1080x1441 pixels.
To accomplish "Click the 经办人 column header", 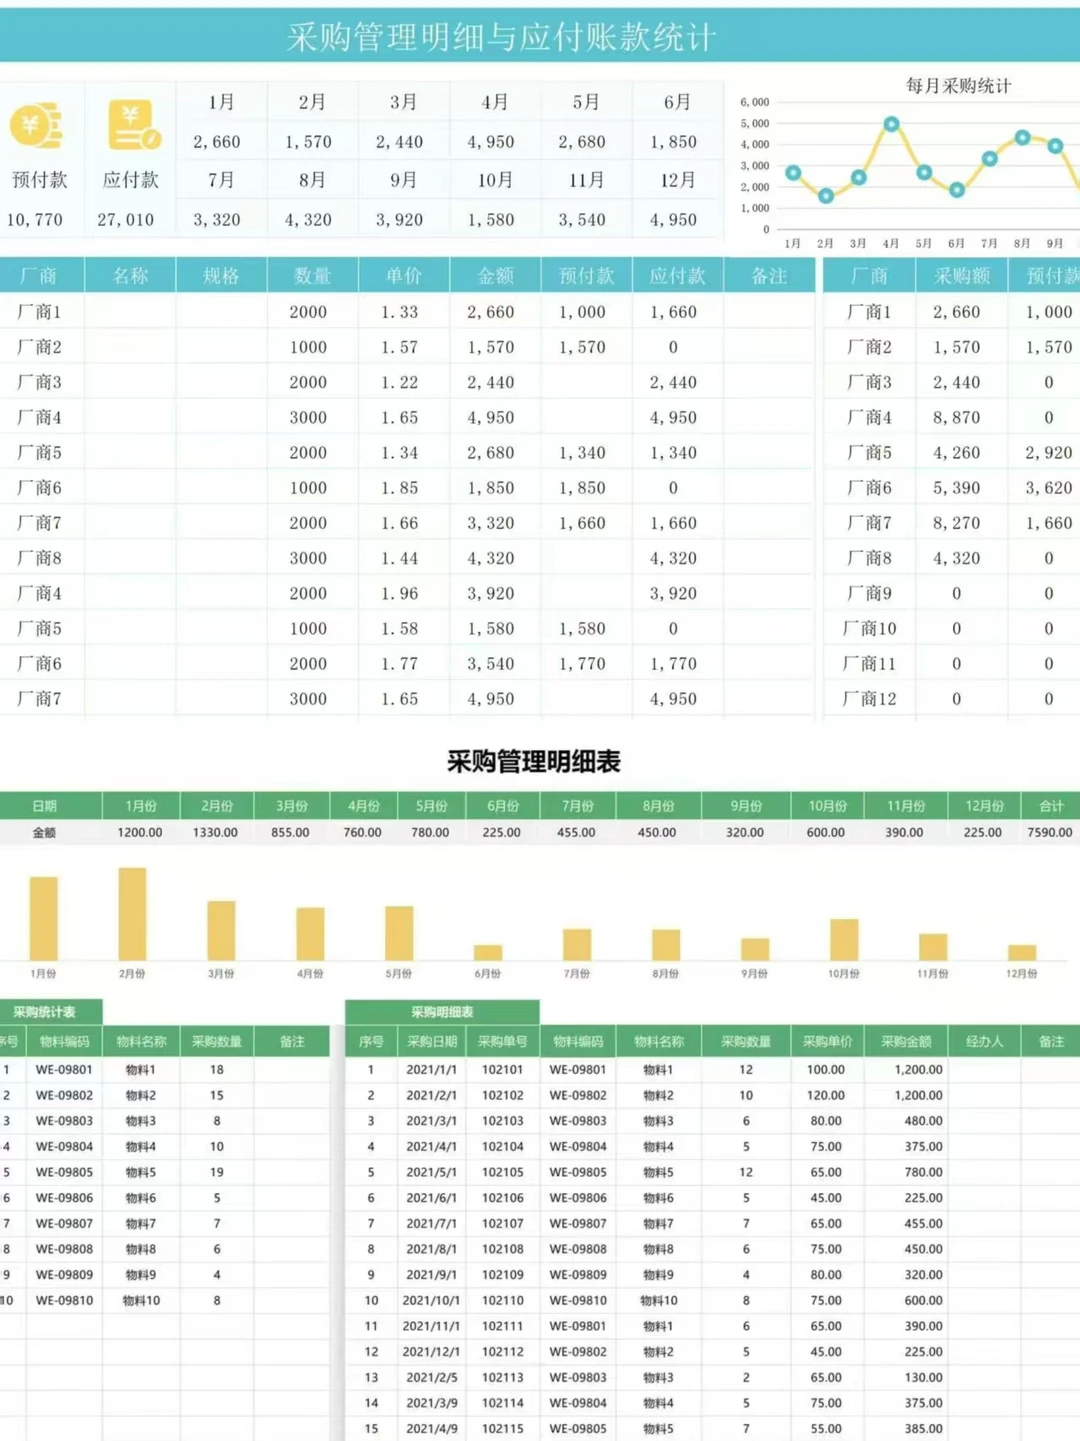I will [x=985, y=1042].
